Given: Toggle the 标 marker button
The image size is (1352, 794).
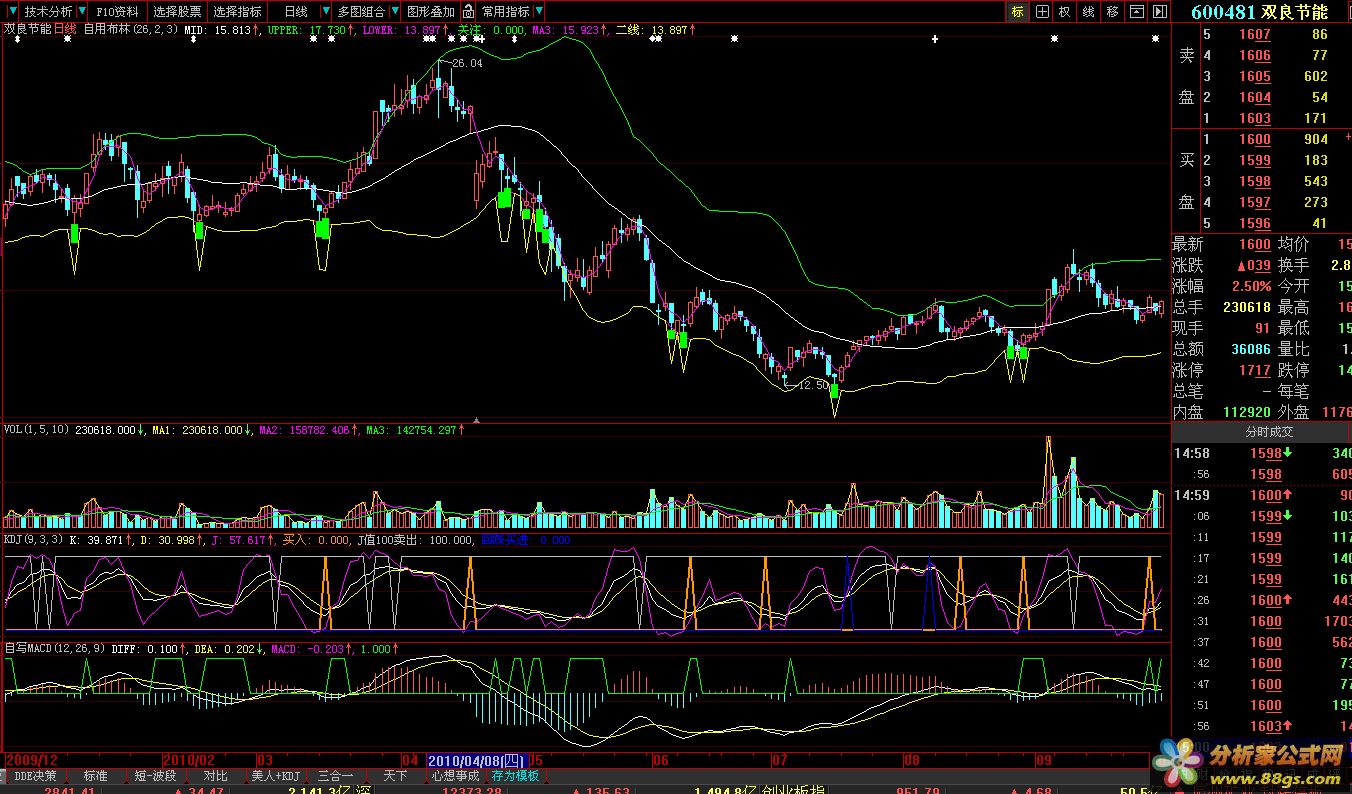Looking at the screenshot, I should [x=1018, y=11].
